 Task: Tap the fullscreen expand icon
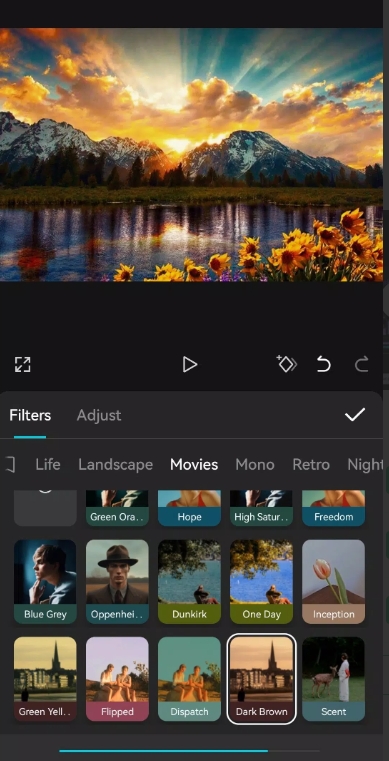22,364
